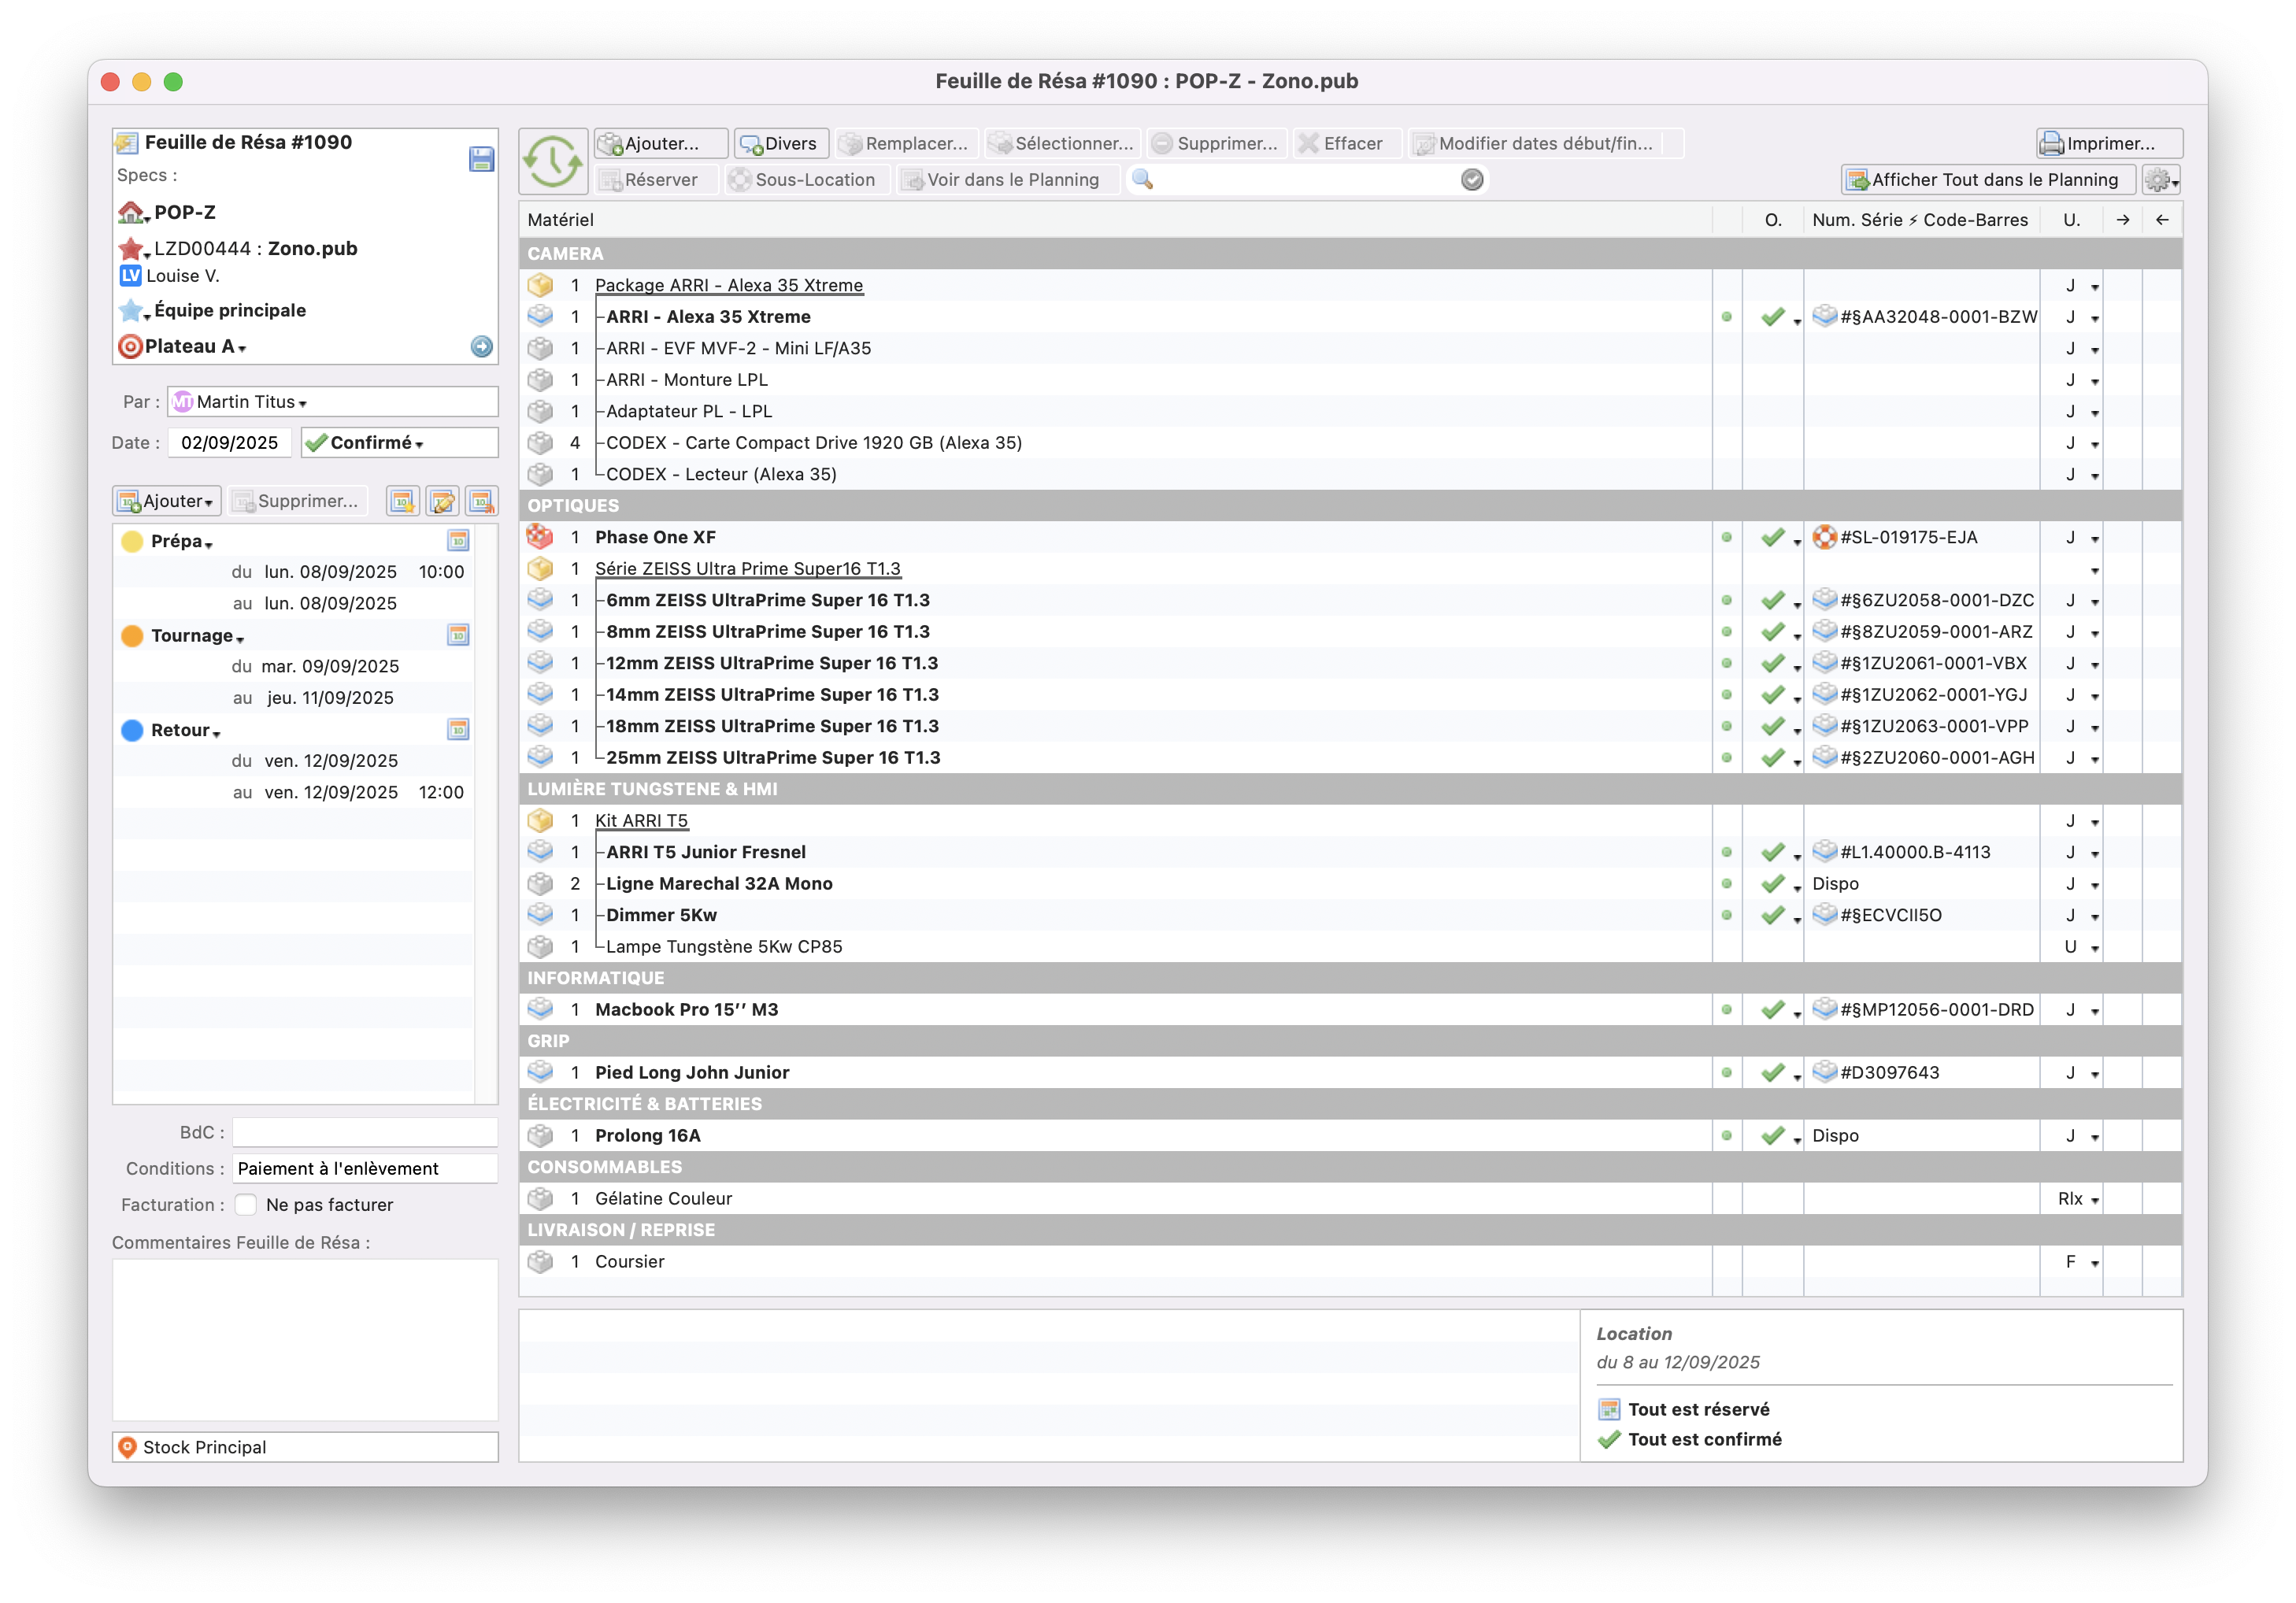Click the check circle in search field
The width and height of the screenshot is (2296, 1603).
point(1471,180)
